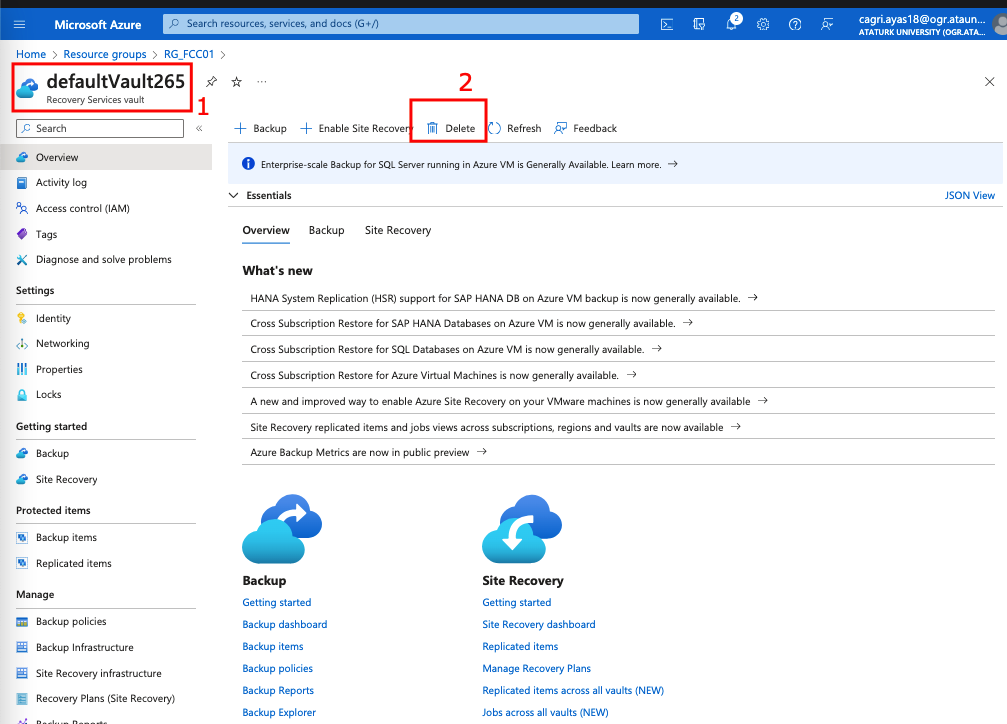The width and height of the screenshot is (1007, 724).
Task: Switch to the Backup tab
Action: coord(326,230)
